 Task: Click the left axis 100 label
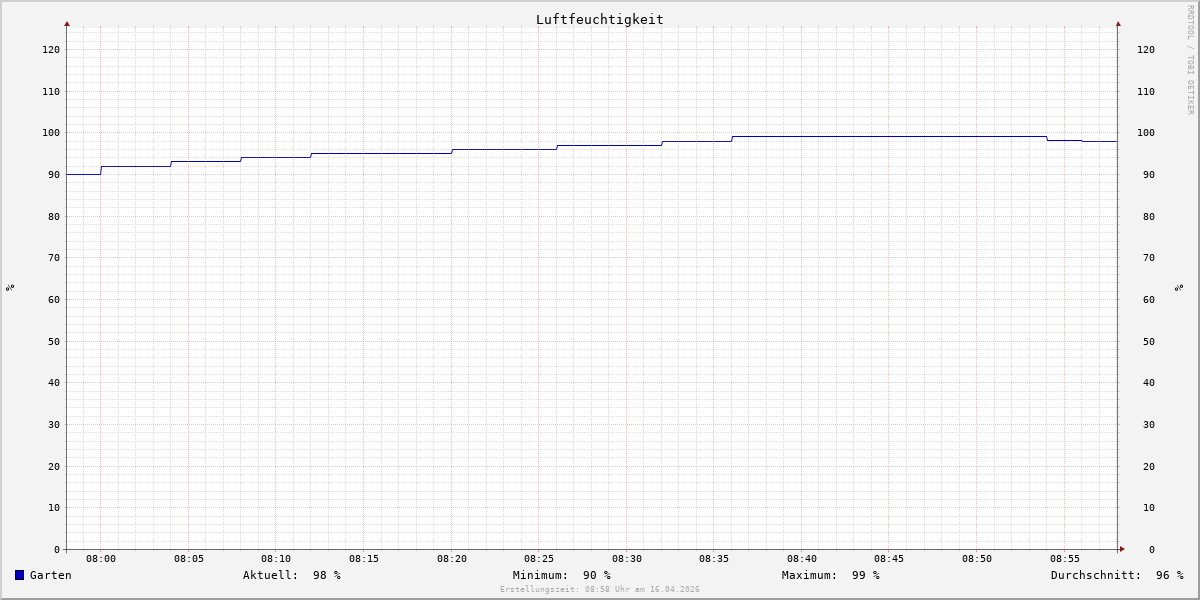click(51, 133)
